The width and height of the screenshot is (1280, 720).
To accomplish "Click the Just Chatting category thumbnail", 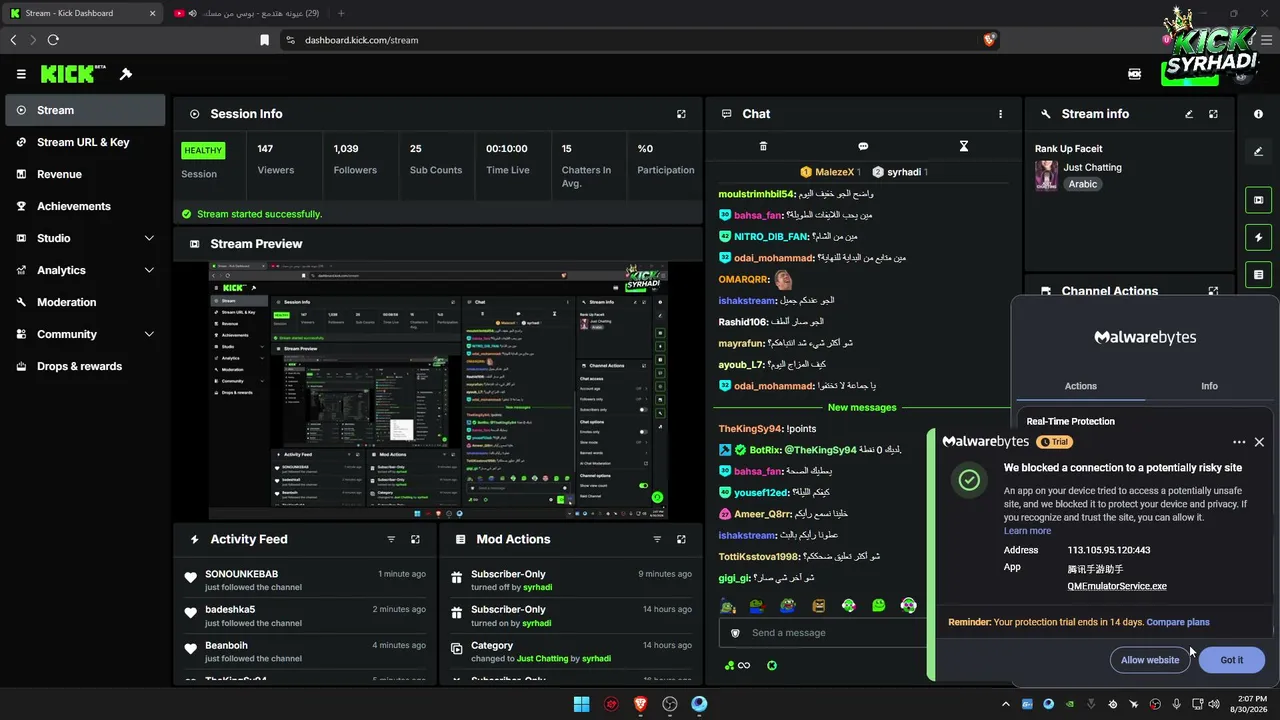I will [1047, 175].
